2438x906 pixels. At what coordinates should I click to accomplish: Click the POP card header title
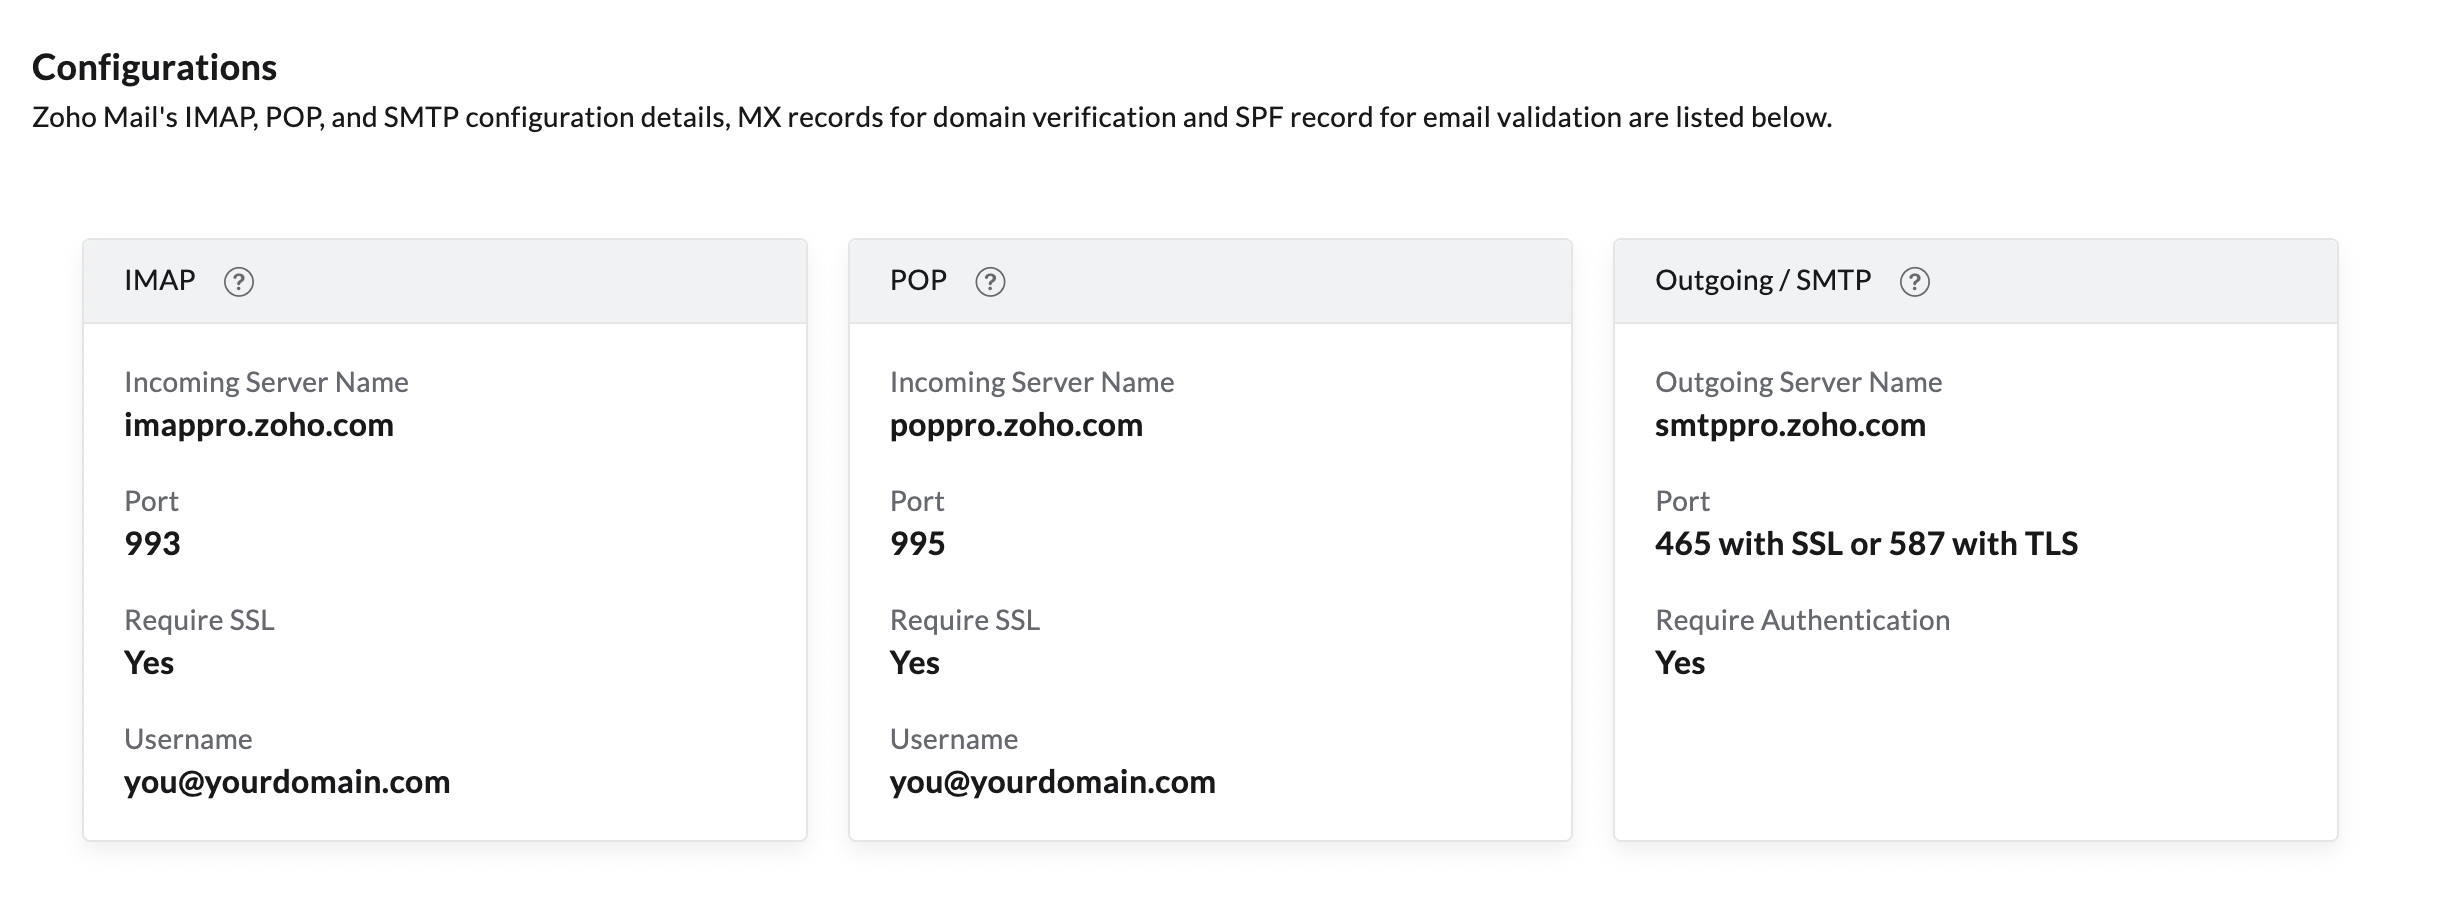coord(918,280)
